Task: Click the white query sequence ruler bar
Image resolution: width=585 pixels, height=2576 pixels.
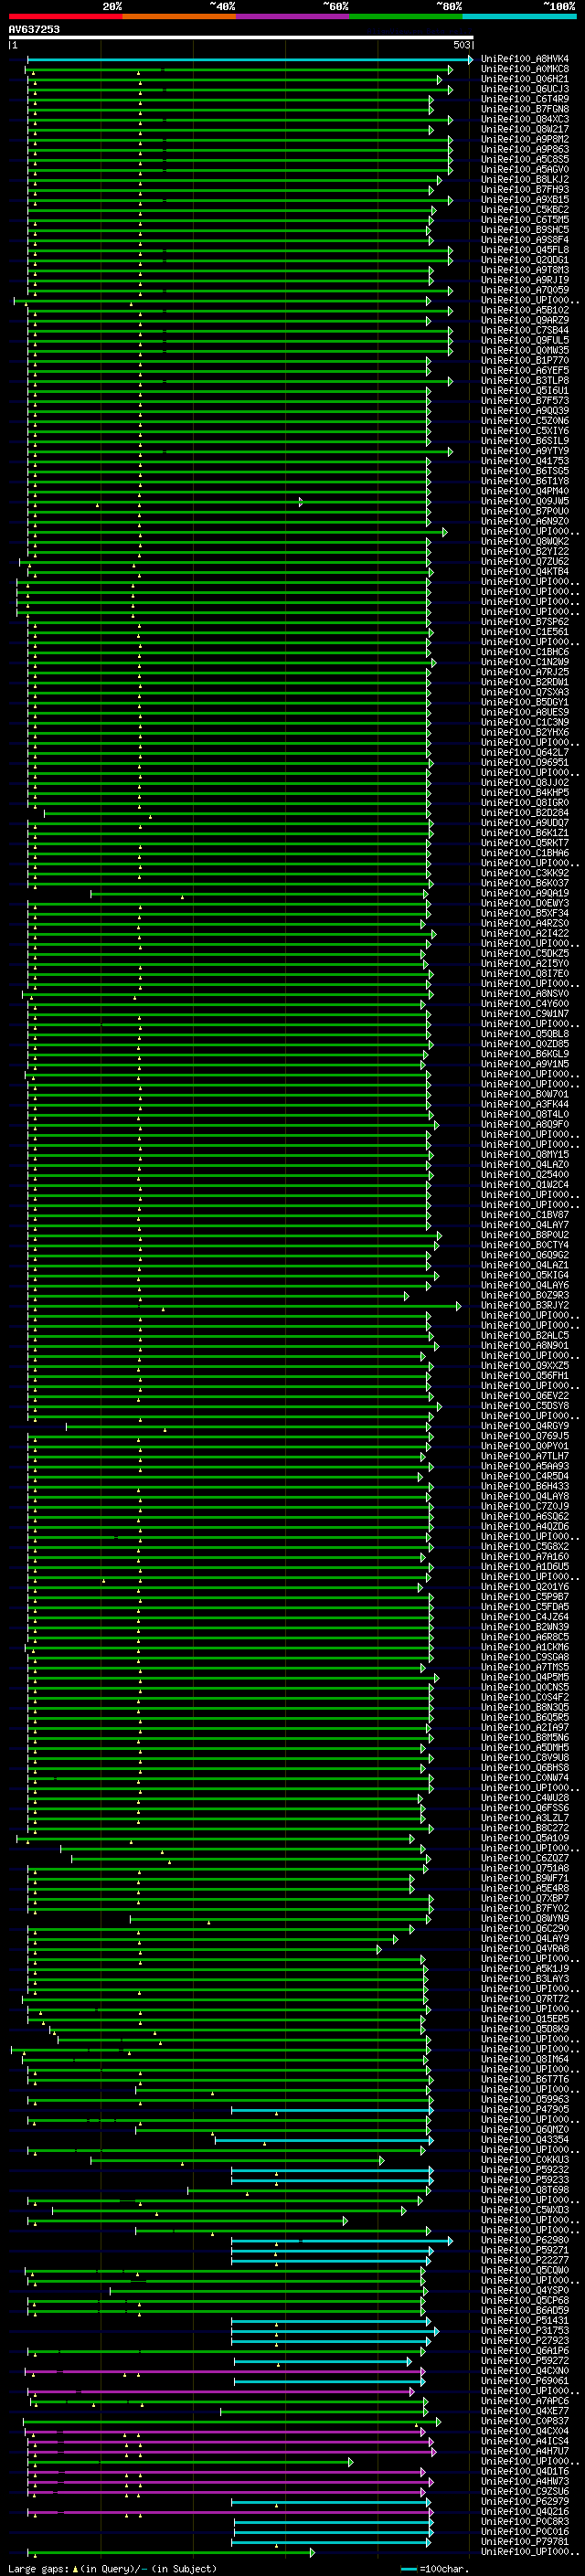Action: [x=241, y=37]
